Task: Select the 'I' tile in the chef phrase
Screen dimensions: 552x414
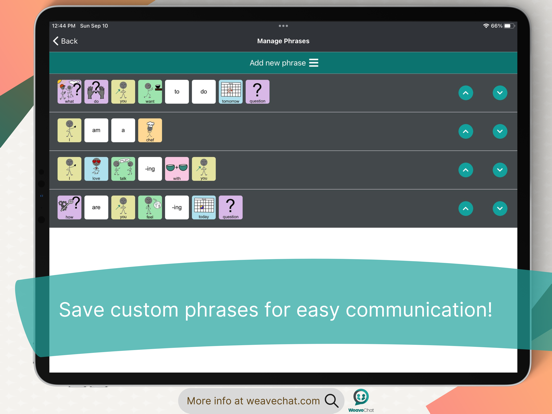Action: point(69,130)
